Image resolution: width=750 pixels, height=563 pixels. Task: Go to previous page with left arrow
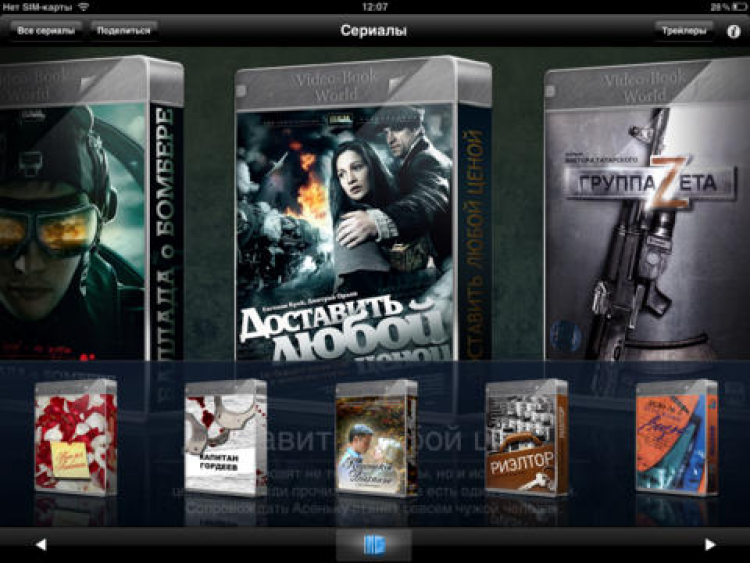pyautogui.click(x=41, y=544)
